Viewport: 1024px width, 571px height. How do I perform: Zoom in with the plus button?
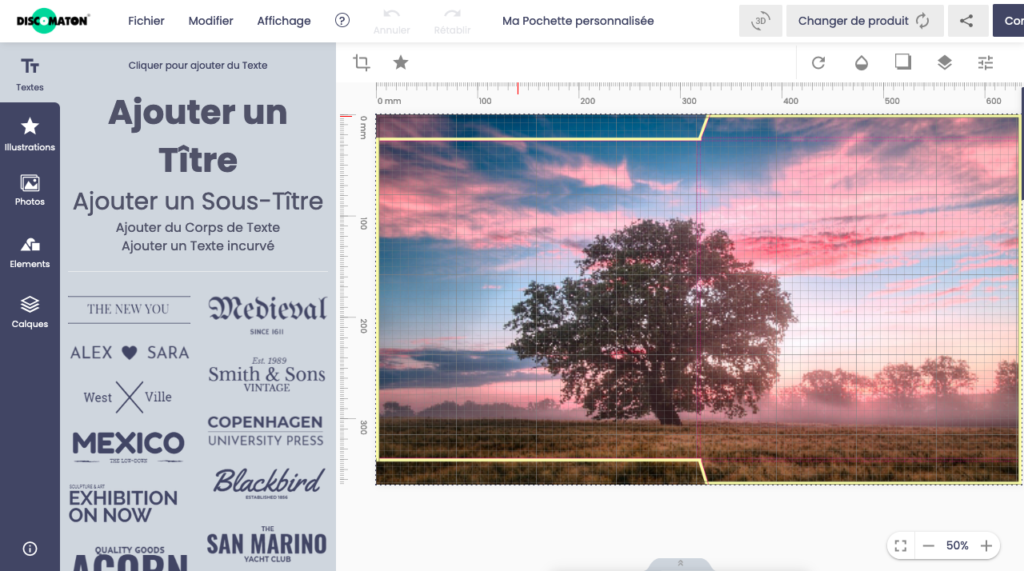[986, 546]
